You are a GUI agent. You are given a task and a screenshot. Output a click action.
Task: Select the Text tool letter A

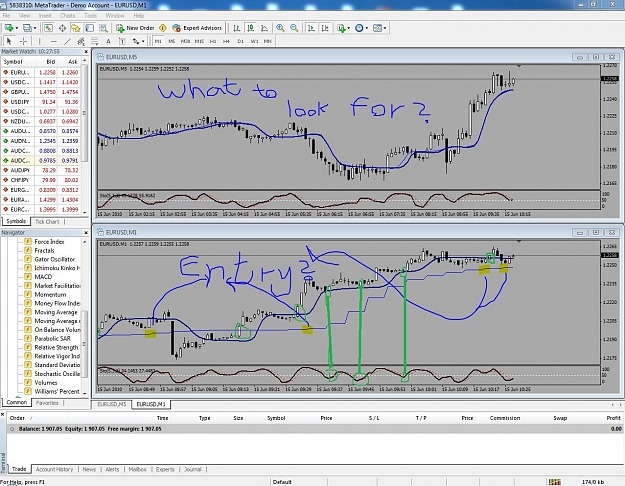tap(108, 41)
